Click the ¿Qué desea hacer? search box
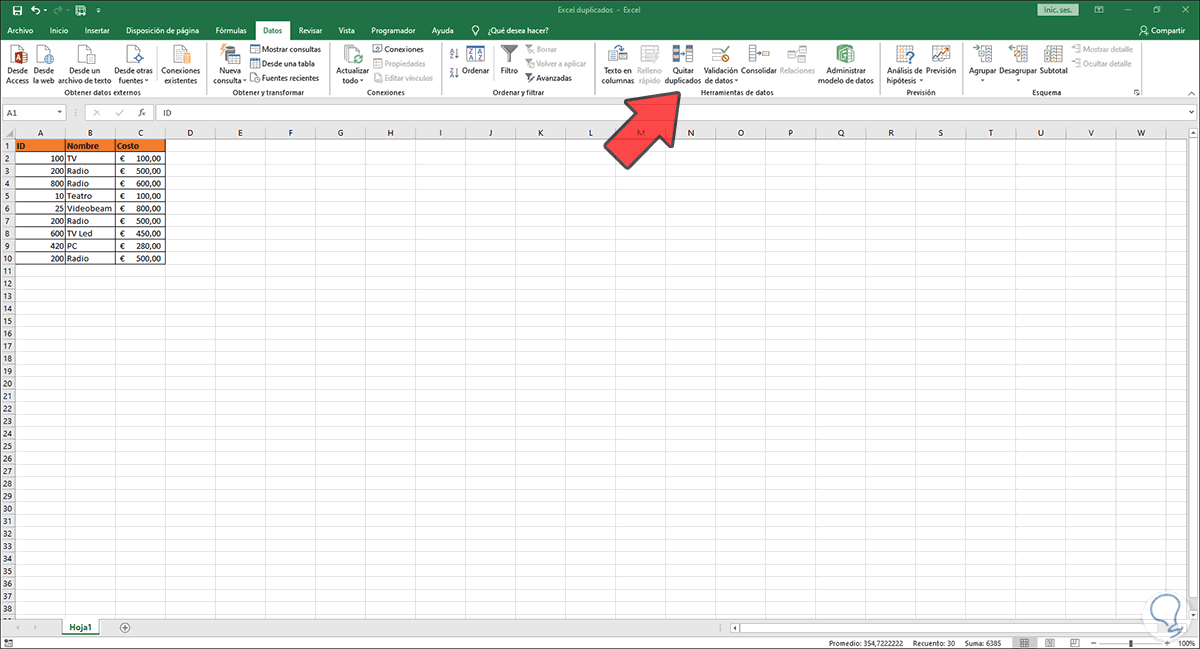1200x649 pixels. point(520,30)
